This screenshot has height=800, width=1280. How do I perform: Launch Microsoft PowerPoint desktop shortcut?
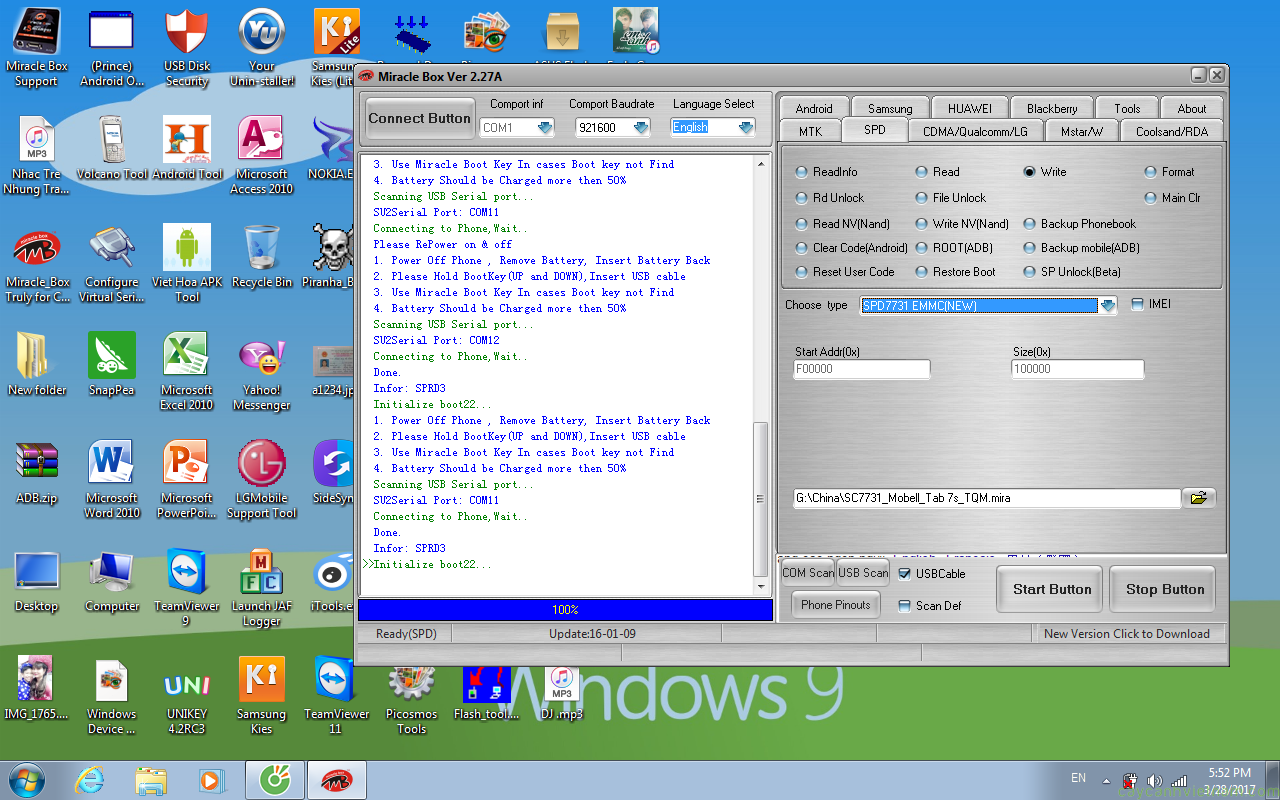point(187,479)
